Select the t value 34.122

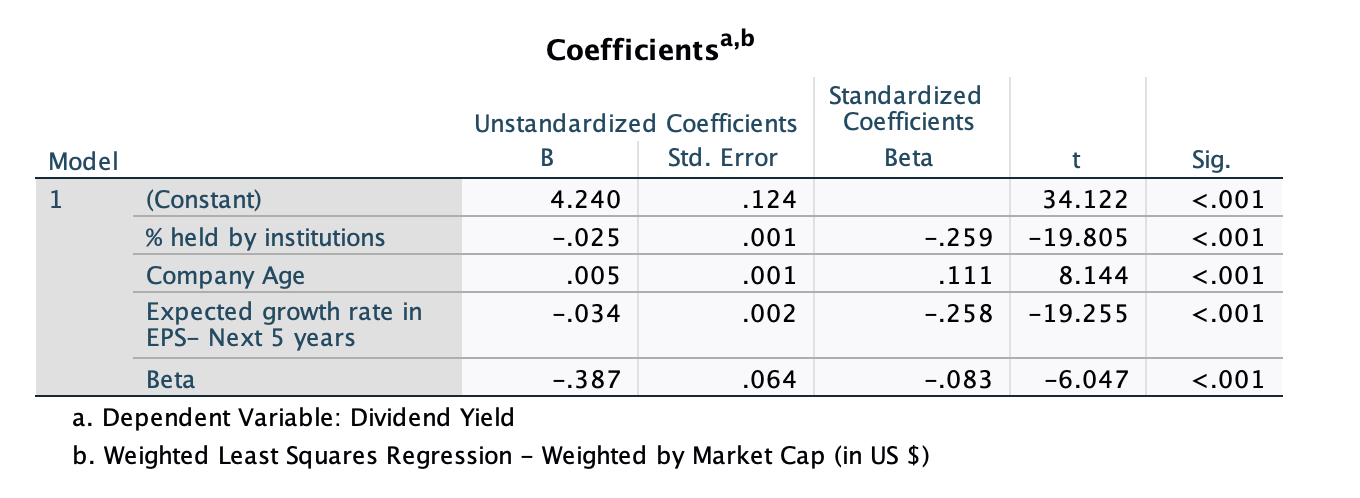(x=1085, y=200)
